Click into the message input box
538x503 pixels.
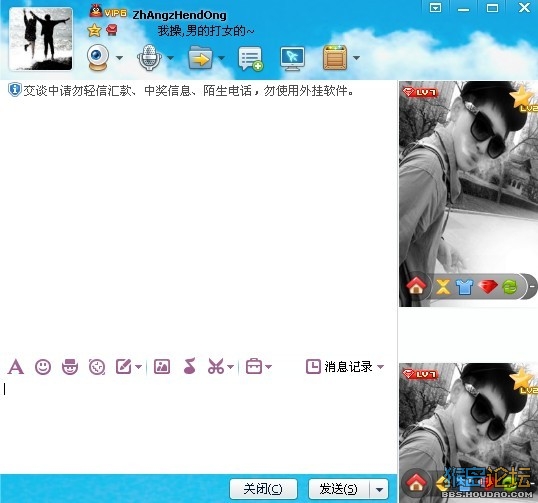[x=198, y=425]
